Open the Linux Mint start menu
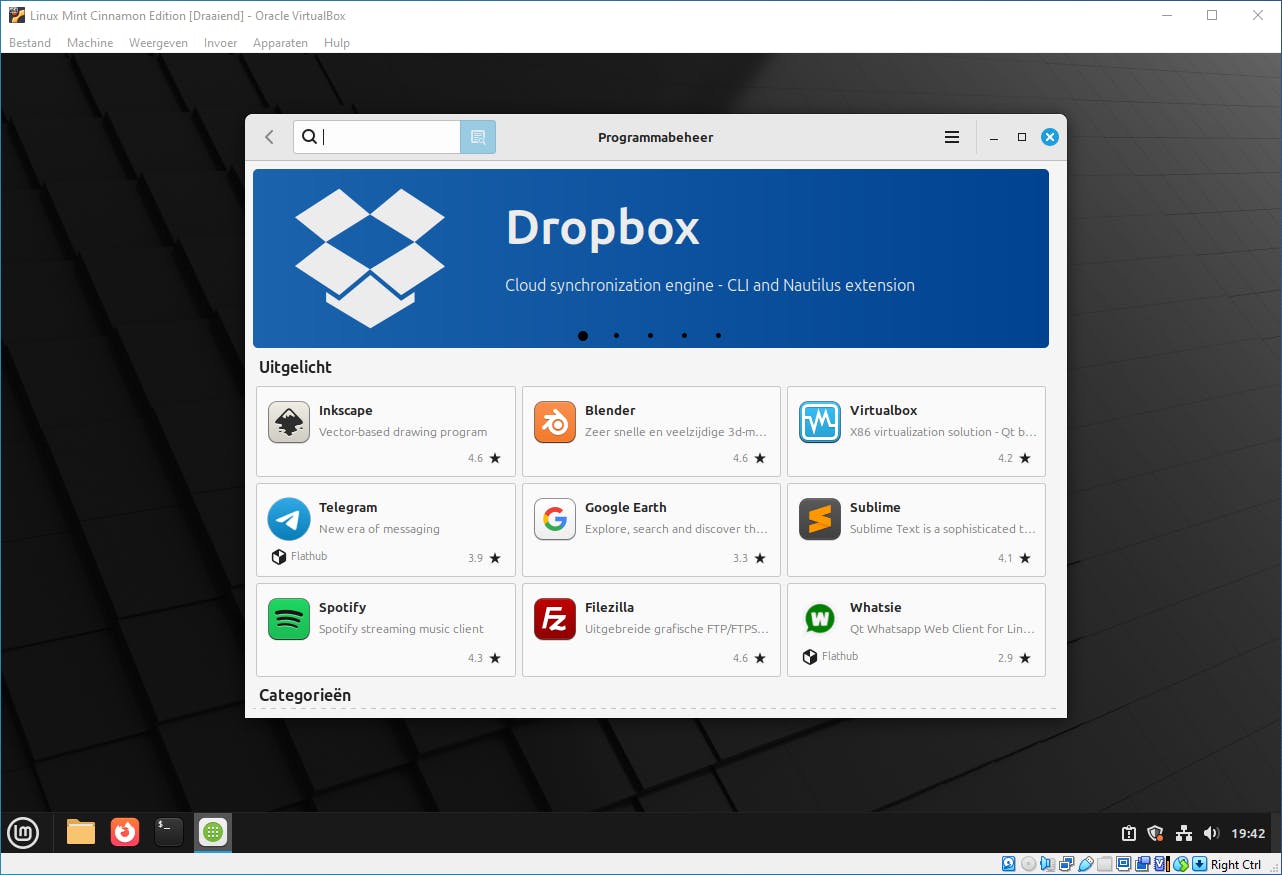 [23, 832]
